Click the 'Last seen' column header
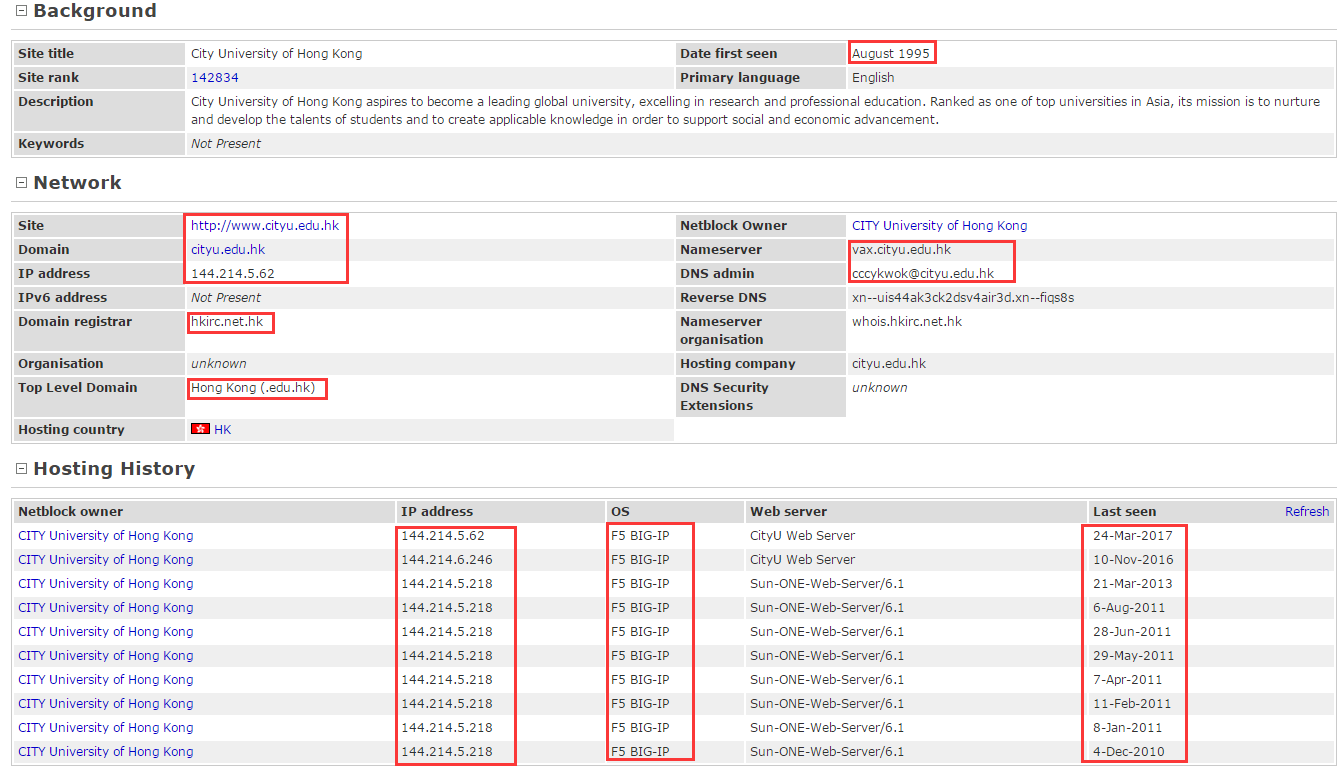The height and width of the screenshot is (767, 1340). [x=1125, y=512]
